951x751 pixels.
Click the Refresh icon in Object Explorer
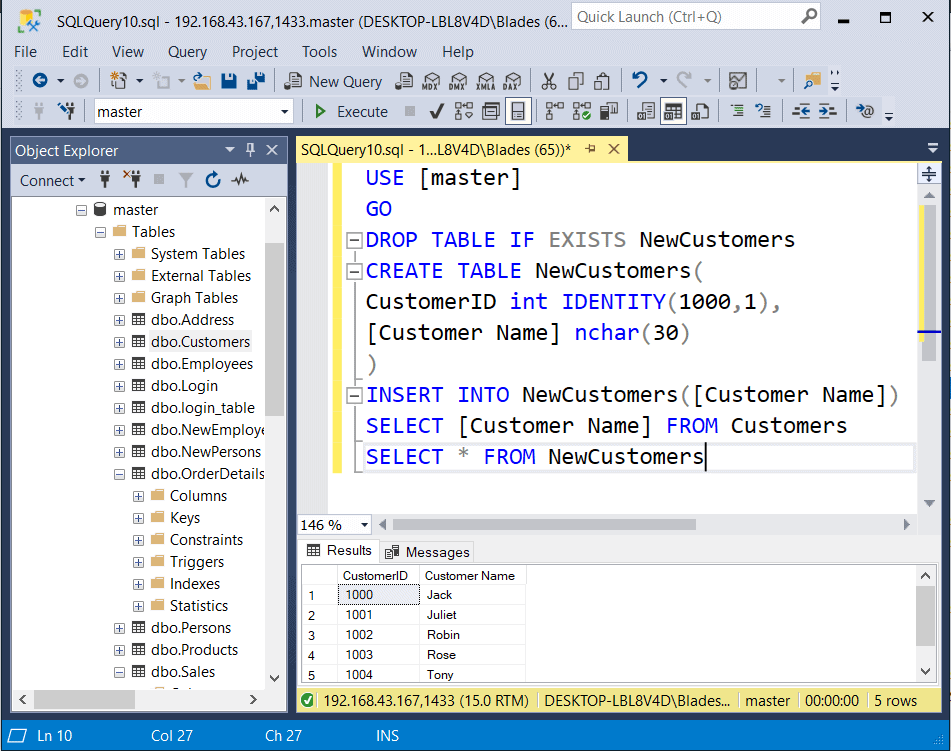(x=212, y=179)
